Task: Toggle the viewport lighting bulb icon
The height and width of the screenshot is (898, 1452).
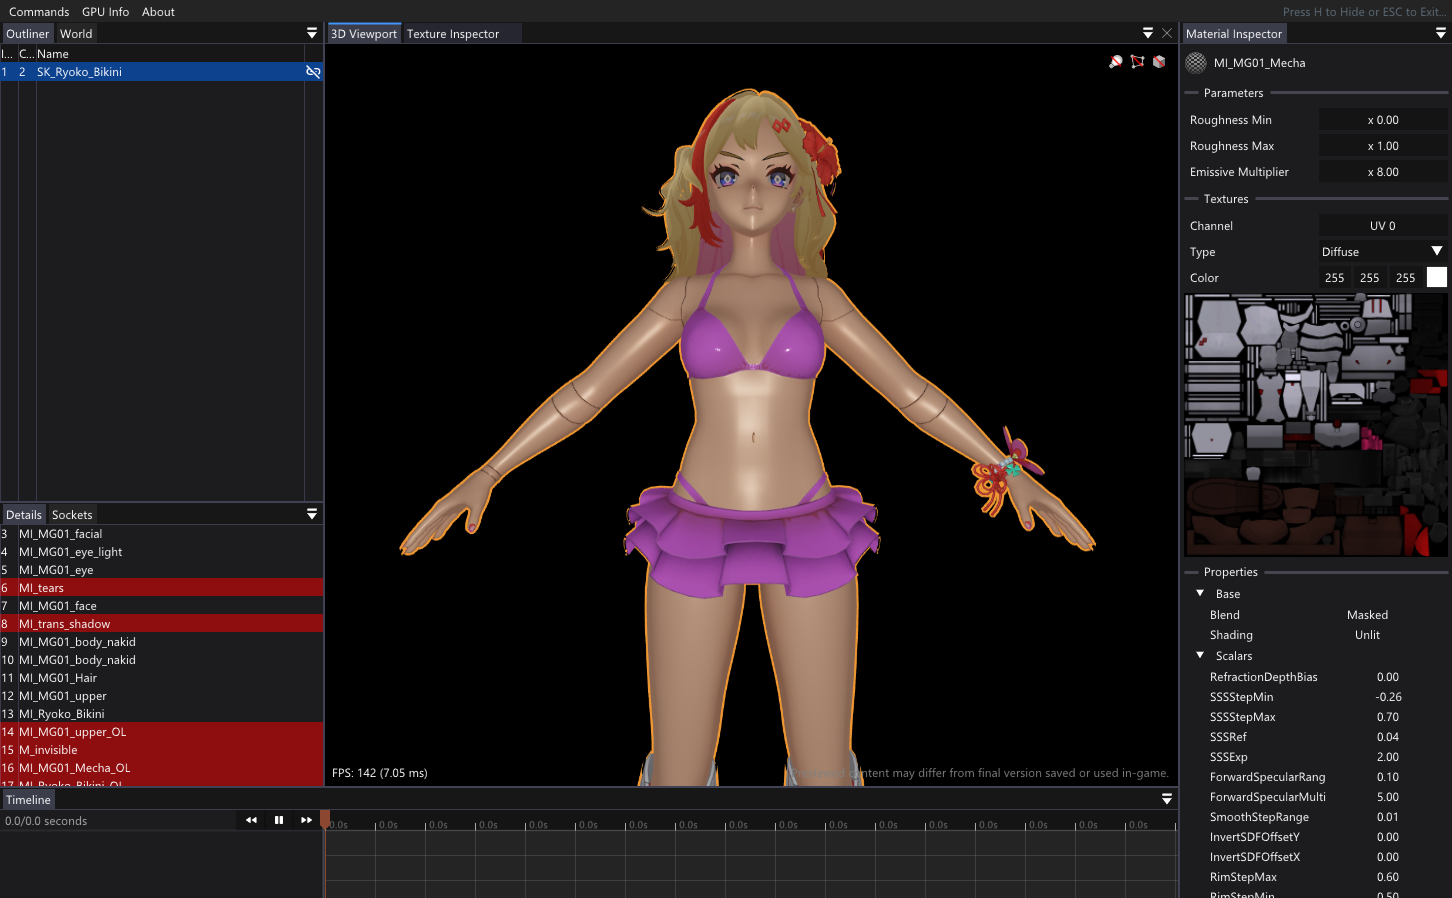Action: pos(1116,62)
